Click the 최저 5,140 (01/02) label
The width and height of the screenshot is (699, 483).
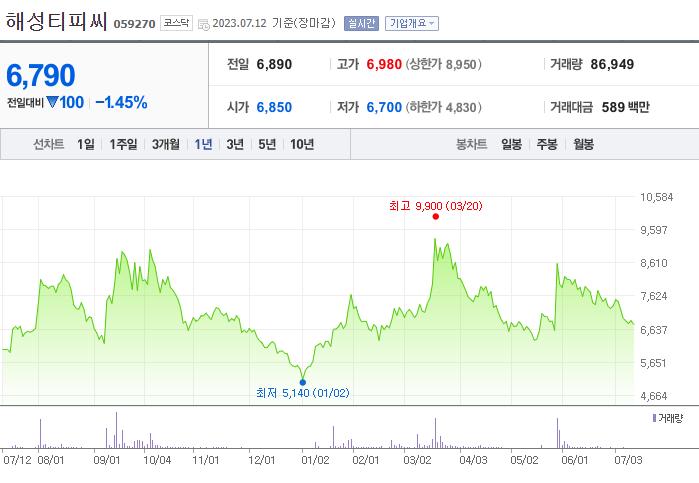tap(303, 393)
